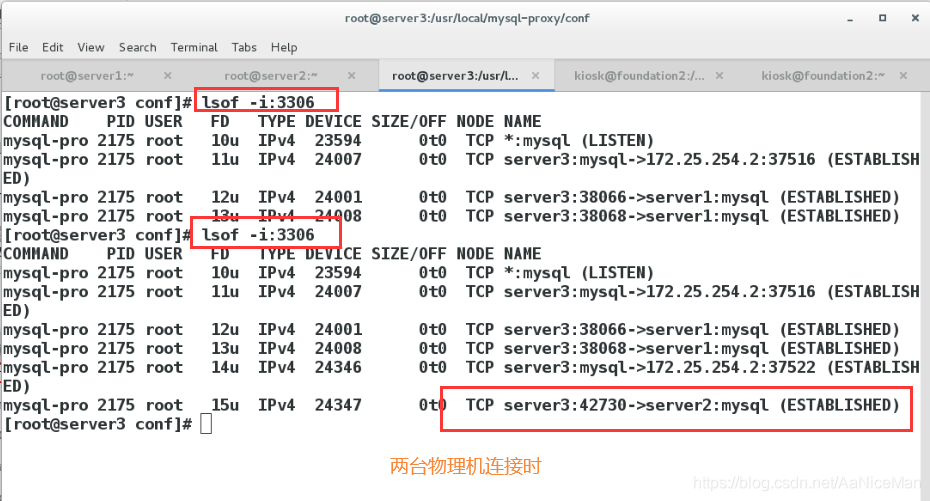Close the root@server1:~ tab
The width and height of the screenshot is (930, 501).
[168, 76]
